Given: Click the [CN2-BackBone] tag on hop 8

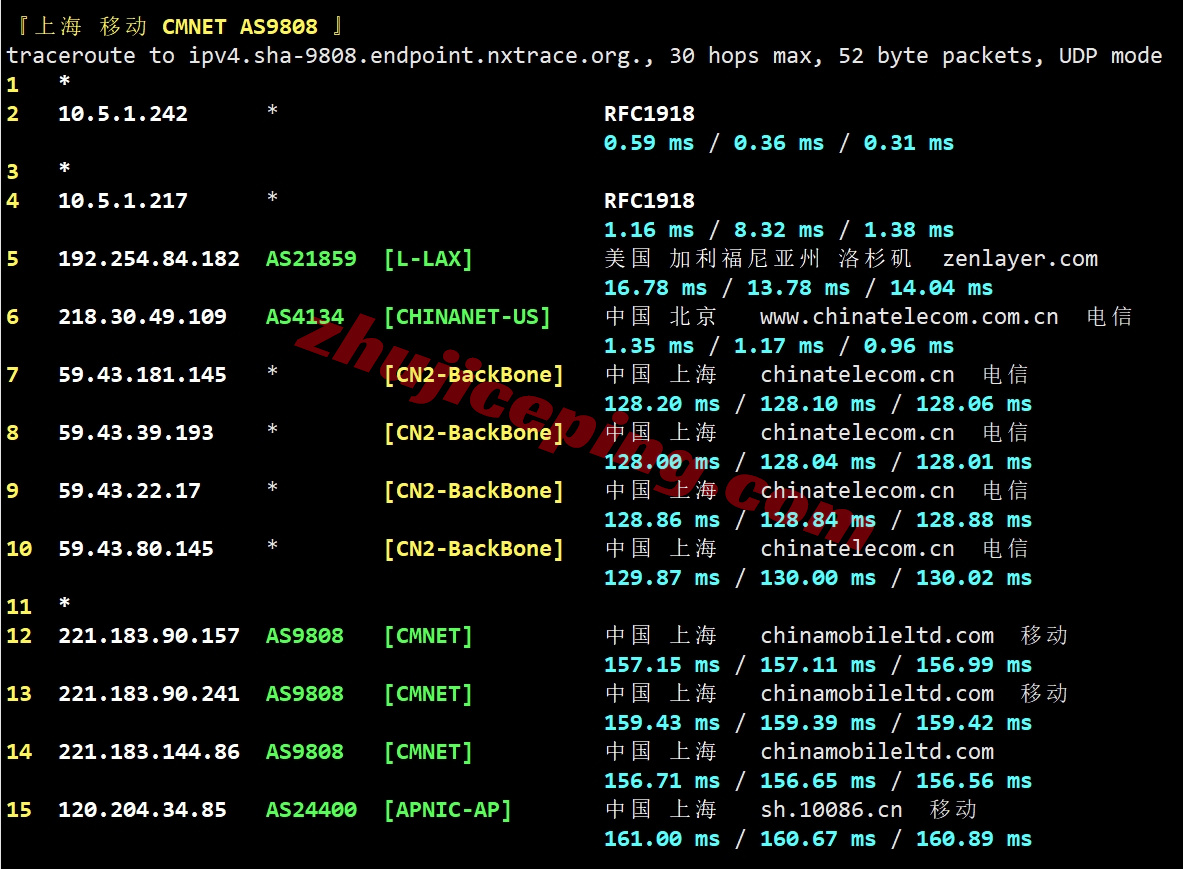Looking at the screenshot, I should click(x=474, y=433).
